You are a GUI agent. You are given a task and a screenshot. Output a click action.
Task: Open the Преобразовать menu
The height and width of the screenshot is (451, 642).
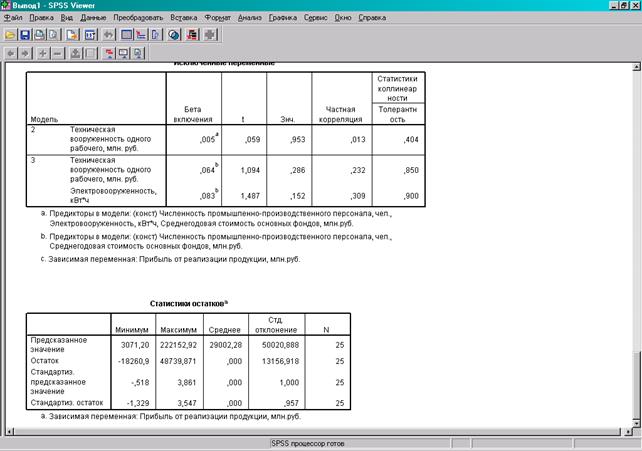(x=138, y=18)
